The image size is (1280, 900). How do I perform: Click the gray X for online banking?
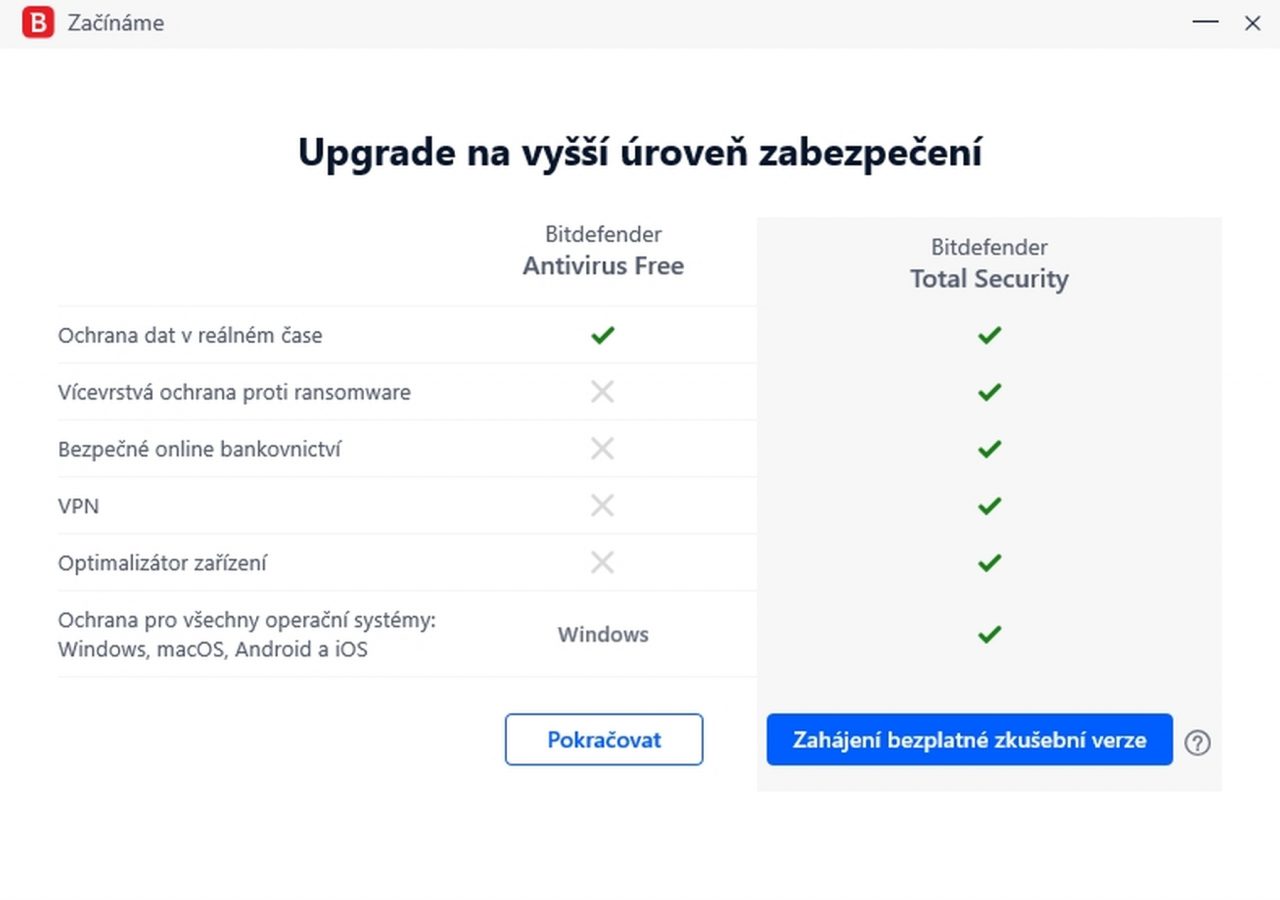coord(602,449)
